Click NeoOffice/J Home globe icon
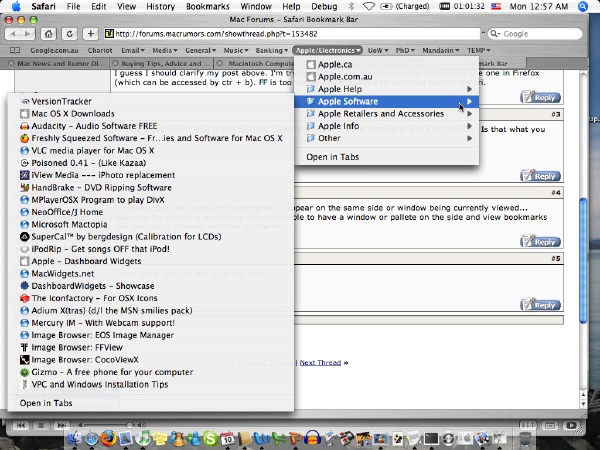The height and width of the screenshot is (450, 600). click(x=24, y=212)
